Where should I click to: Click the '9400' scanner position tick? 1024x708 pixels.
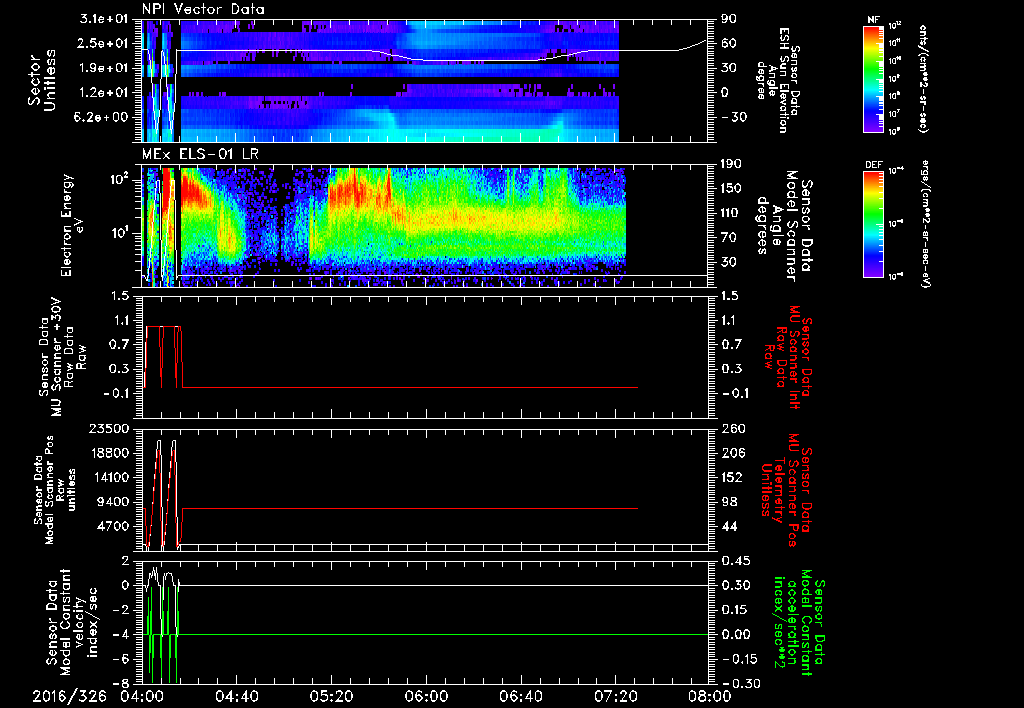coord(115,502)
